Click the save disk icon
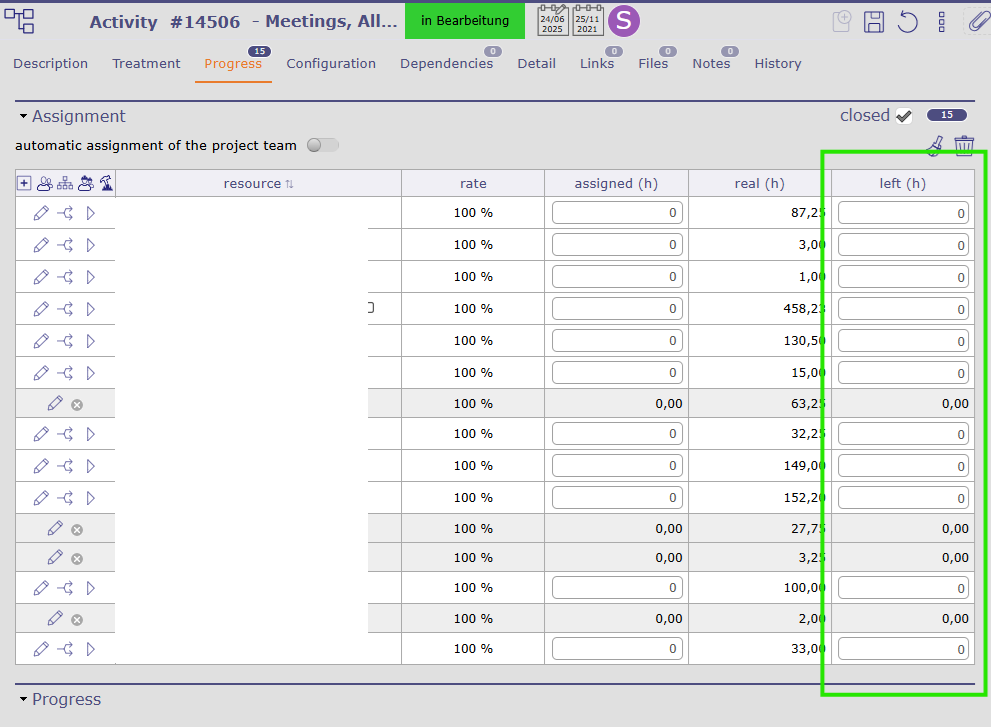The width and height of the screenshot is (991, 727). [873, 22]
